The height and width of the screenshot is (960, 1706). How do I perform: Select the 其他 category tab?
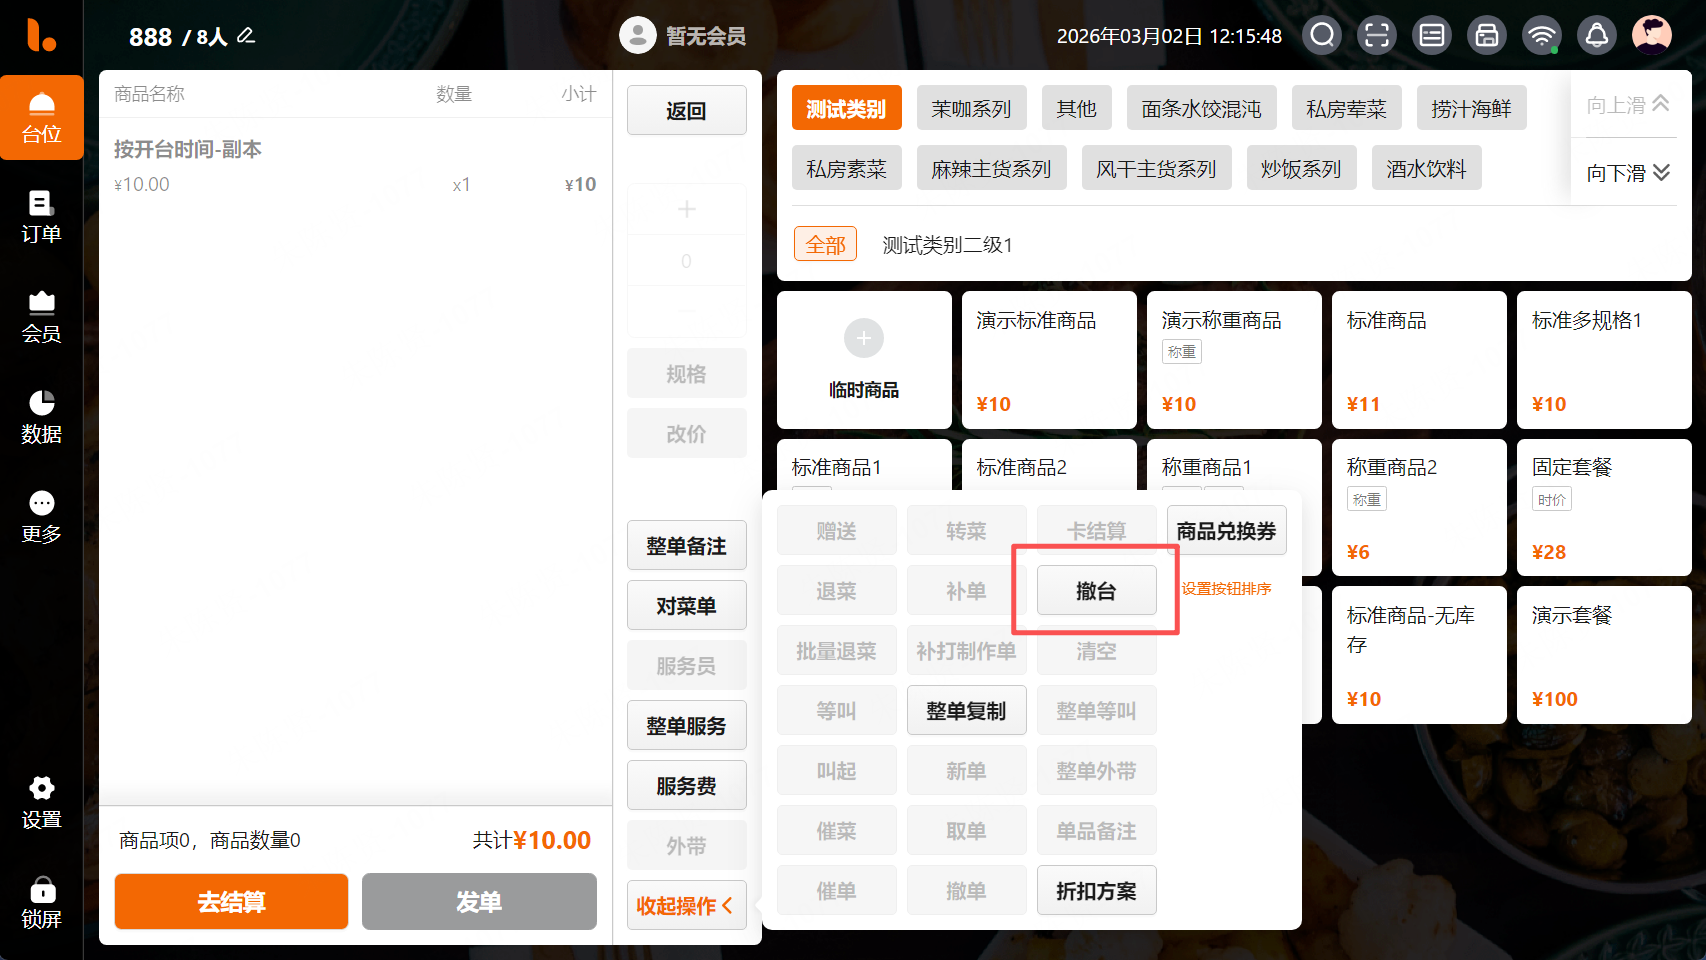pyautogui.click(x=1077, y=108)
